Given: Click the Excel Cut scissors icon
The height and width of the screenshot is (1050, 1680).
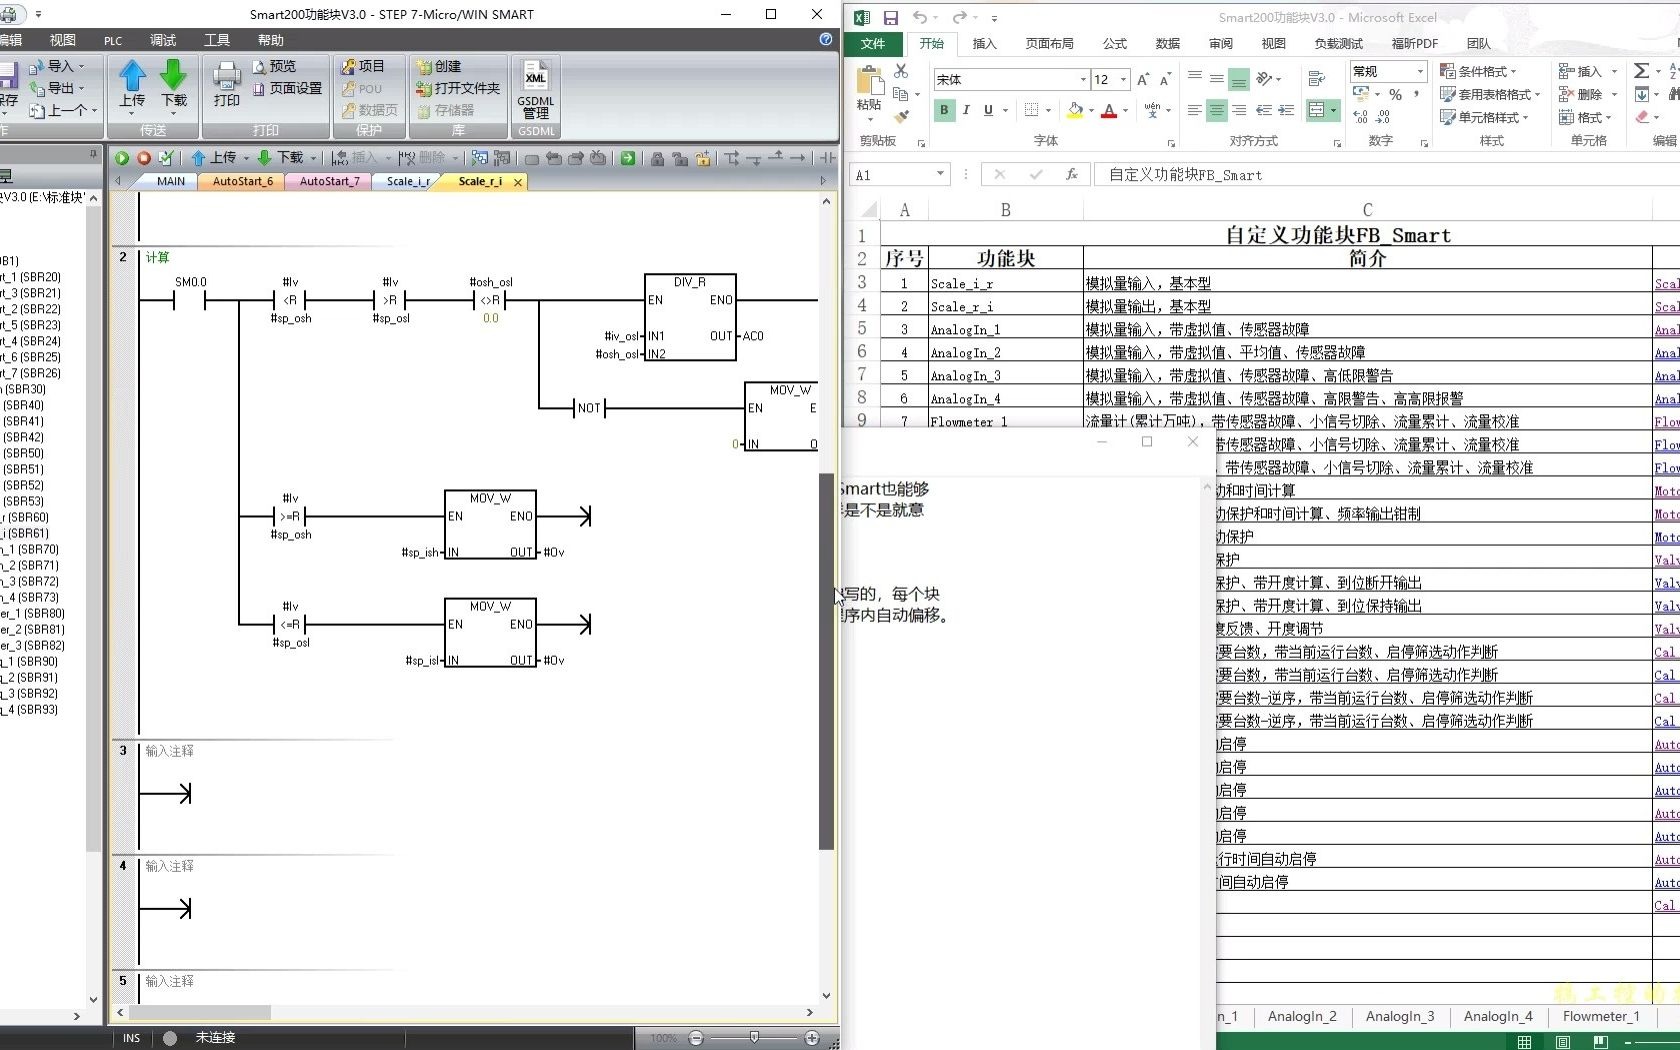Looking at the screenshot, I should pyautogui.click(x=901, y=71).
